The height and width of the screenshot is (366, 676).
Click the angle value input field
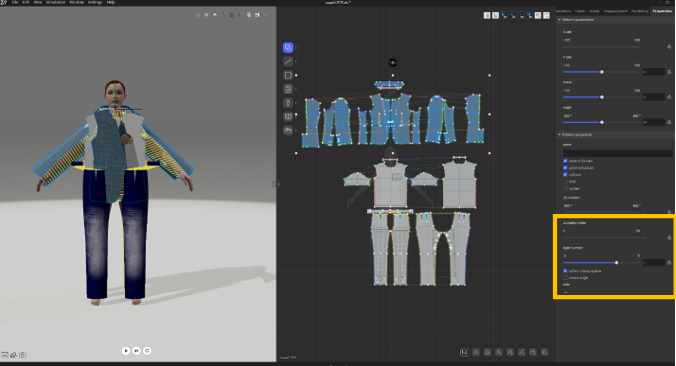tap(654, 122)
